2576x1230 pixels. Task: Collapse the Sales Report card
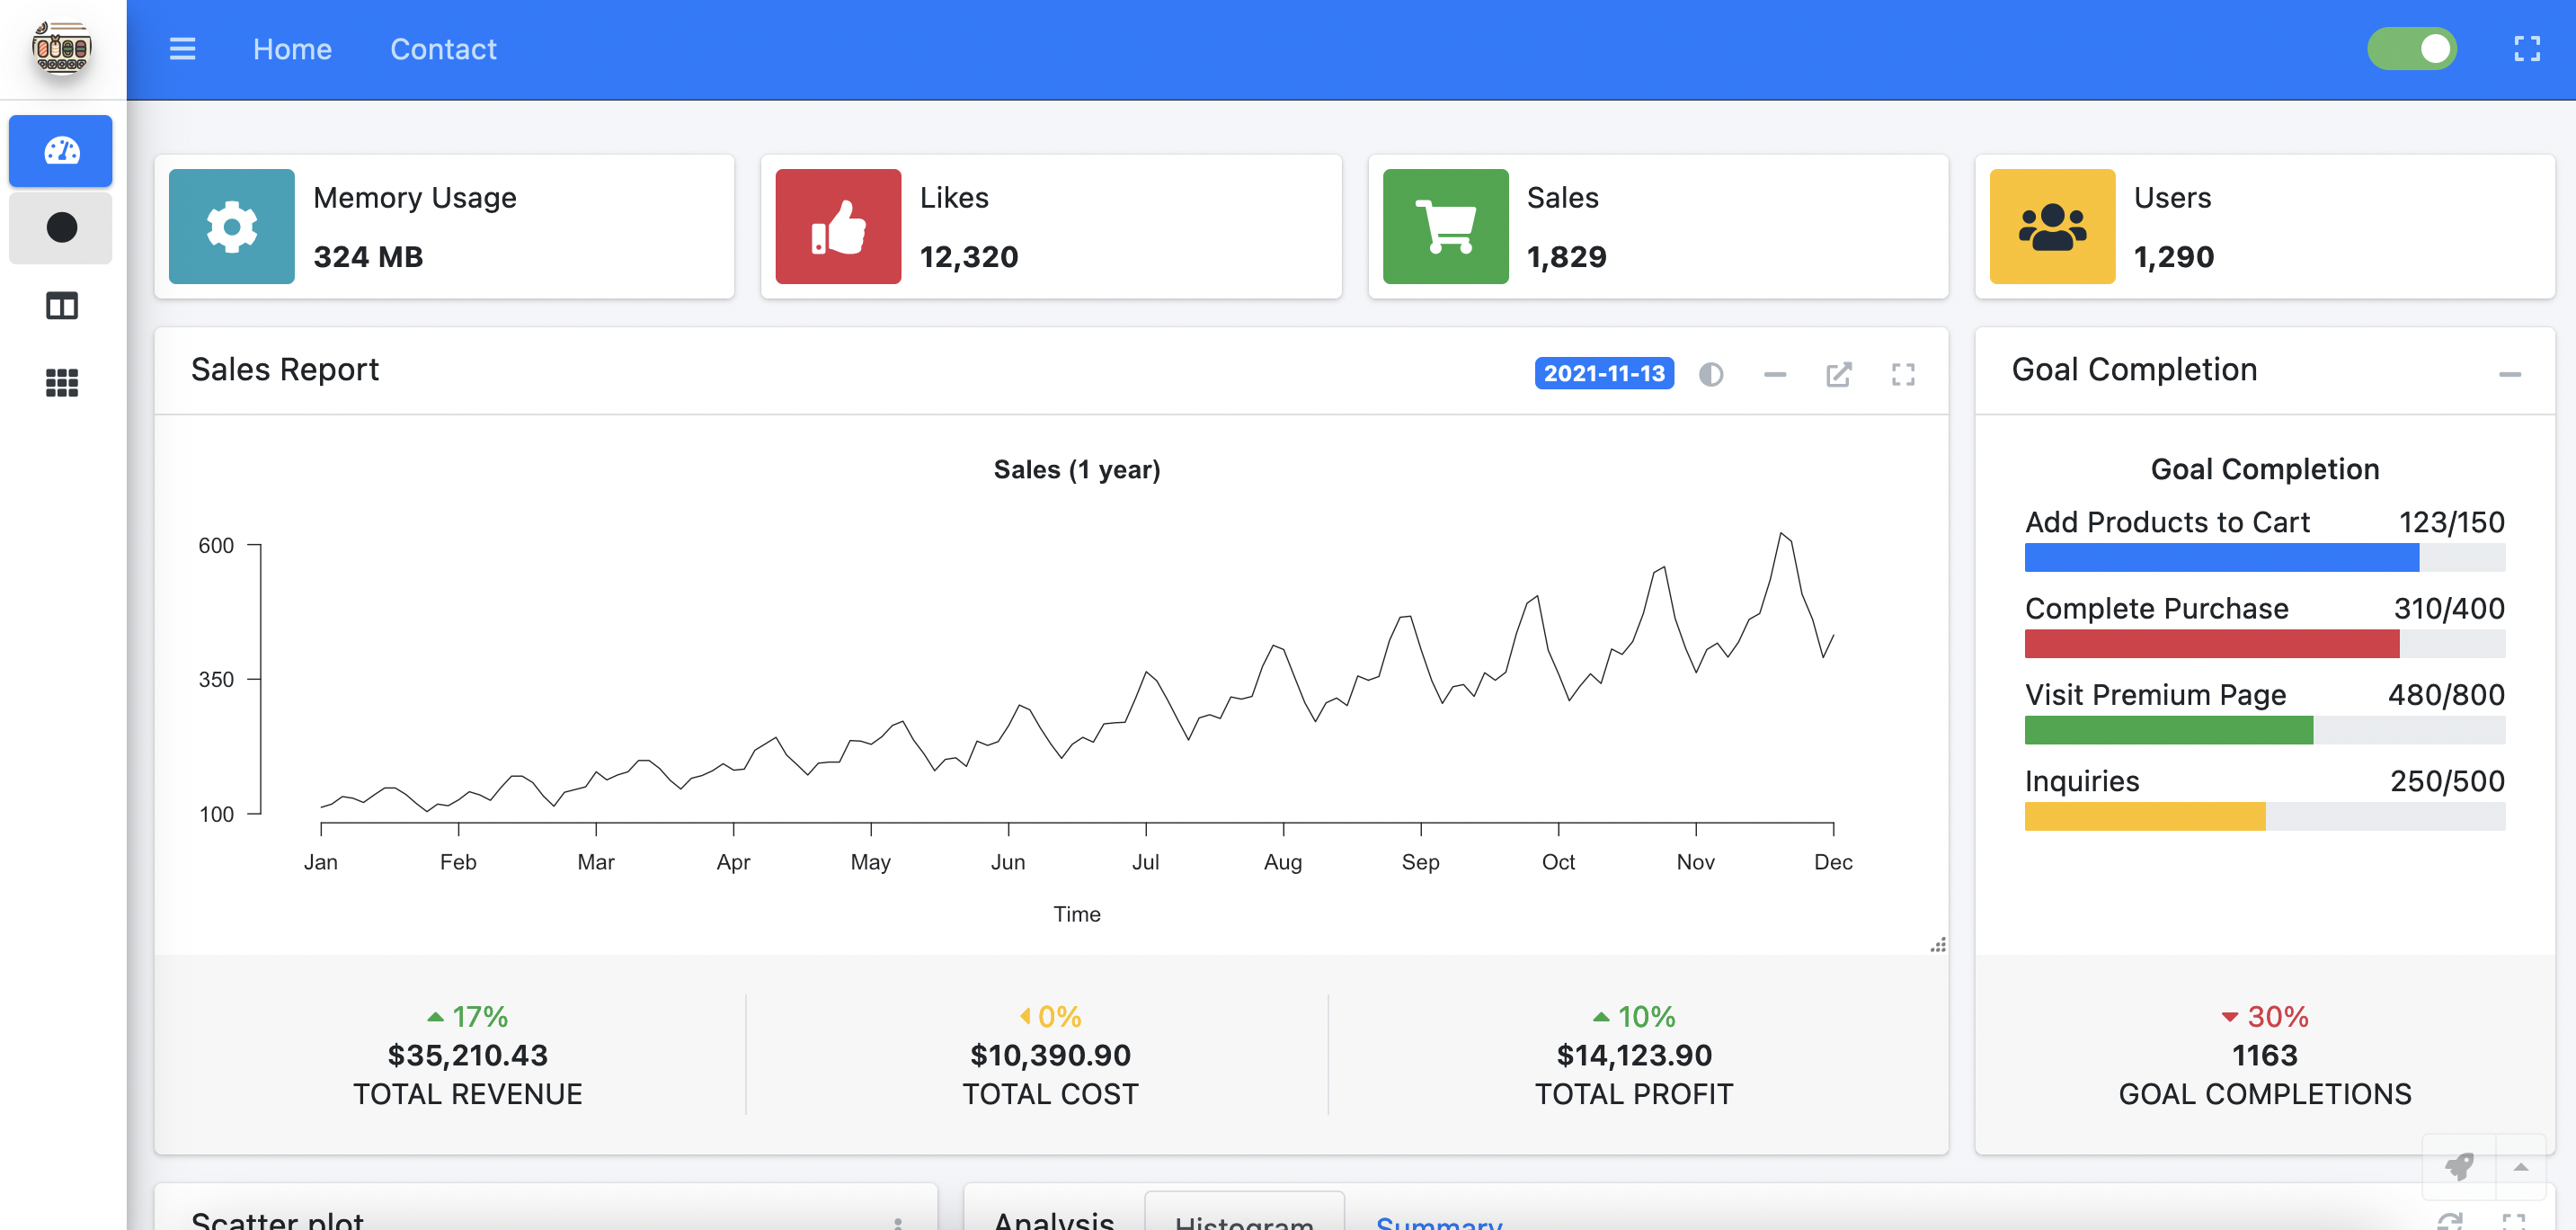[x=1774, y=374]
